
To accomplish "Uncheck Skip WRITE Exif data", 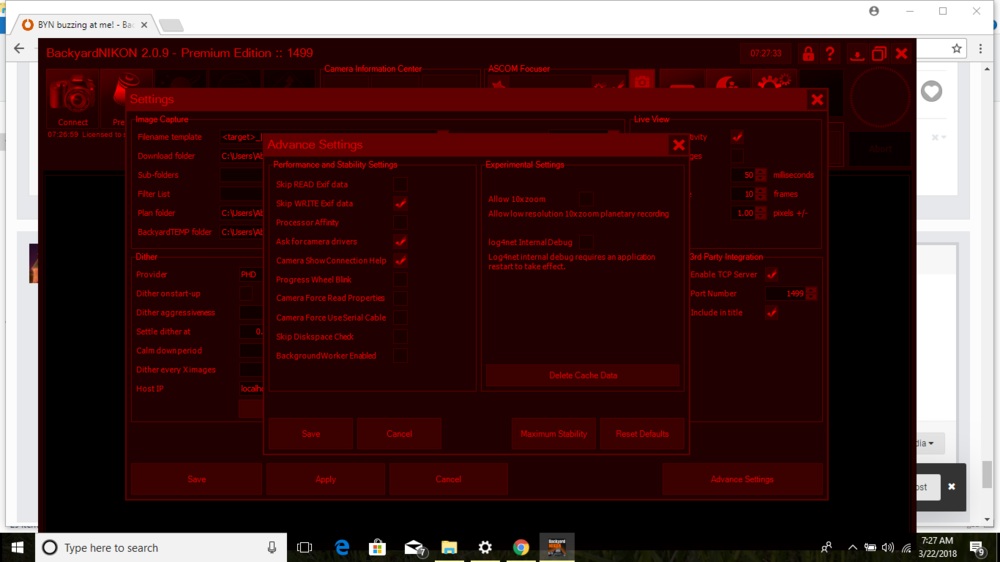I will tap(400, 203).
